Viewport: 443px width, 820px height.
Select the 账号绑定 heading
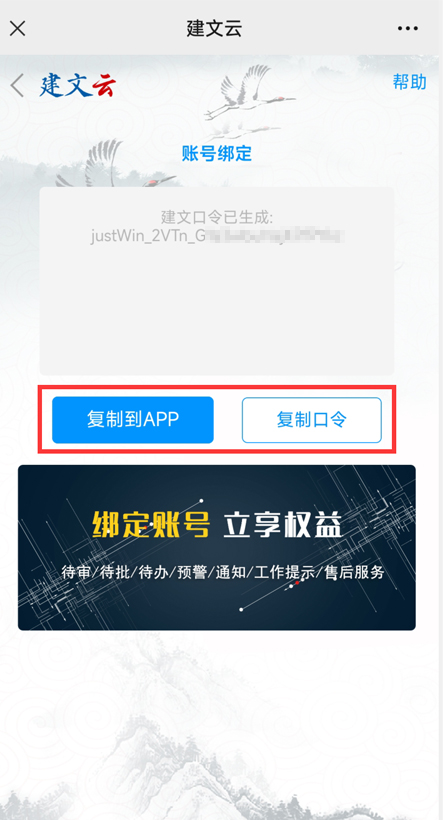[217, 154]
